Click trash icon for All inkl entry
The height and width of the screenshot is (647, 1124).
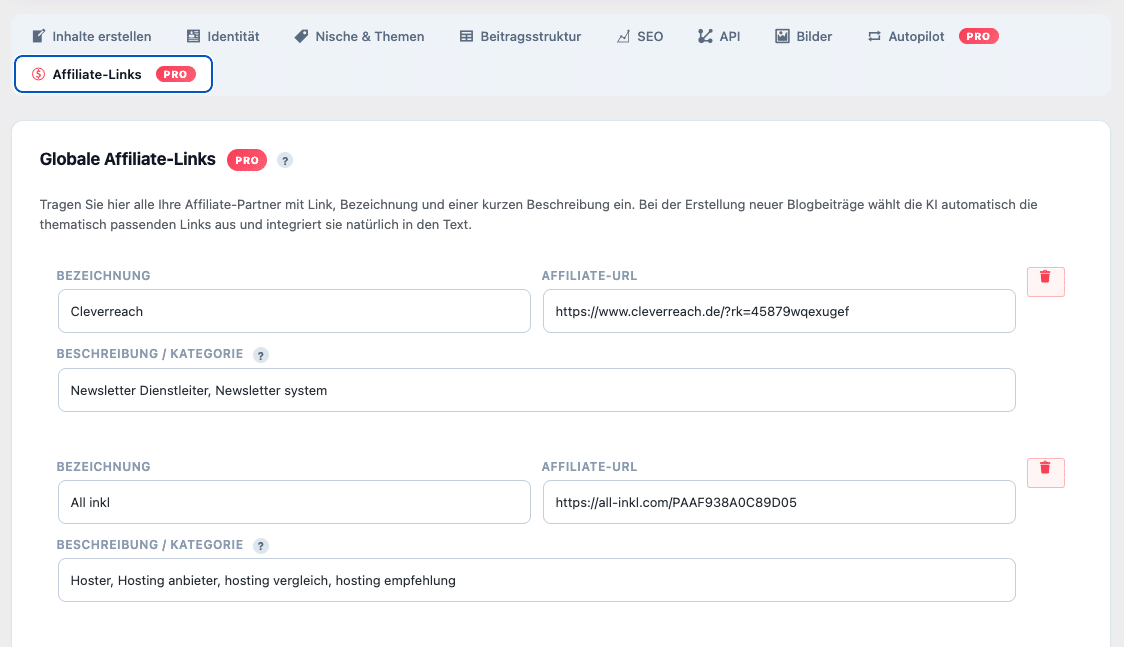[x=1045, y=473]
